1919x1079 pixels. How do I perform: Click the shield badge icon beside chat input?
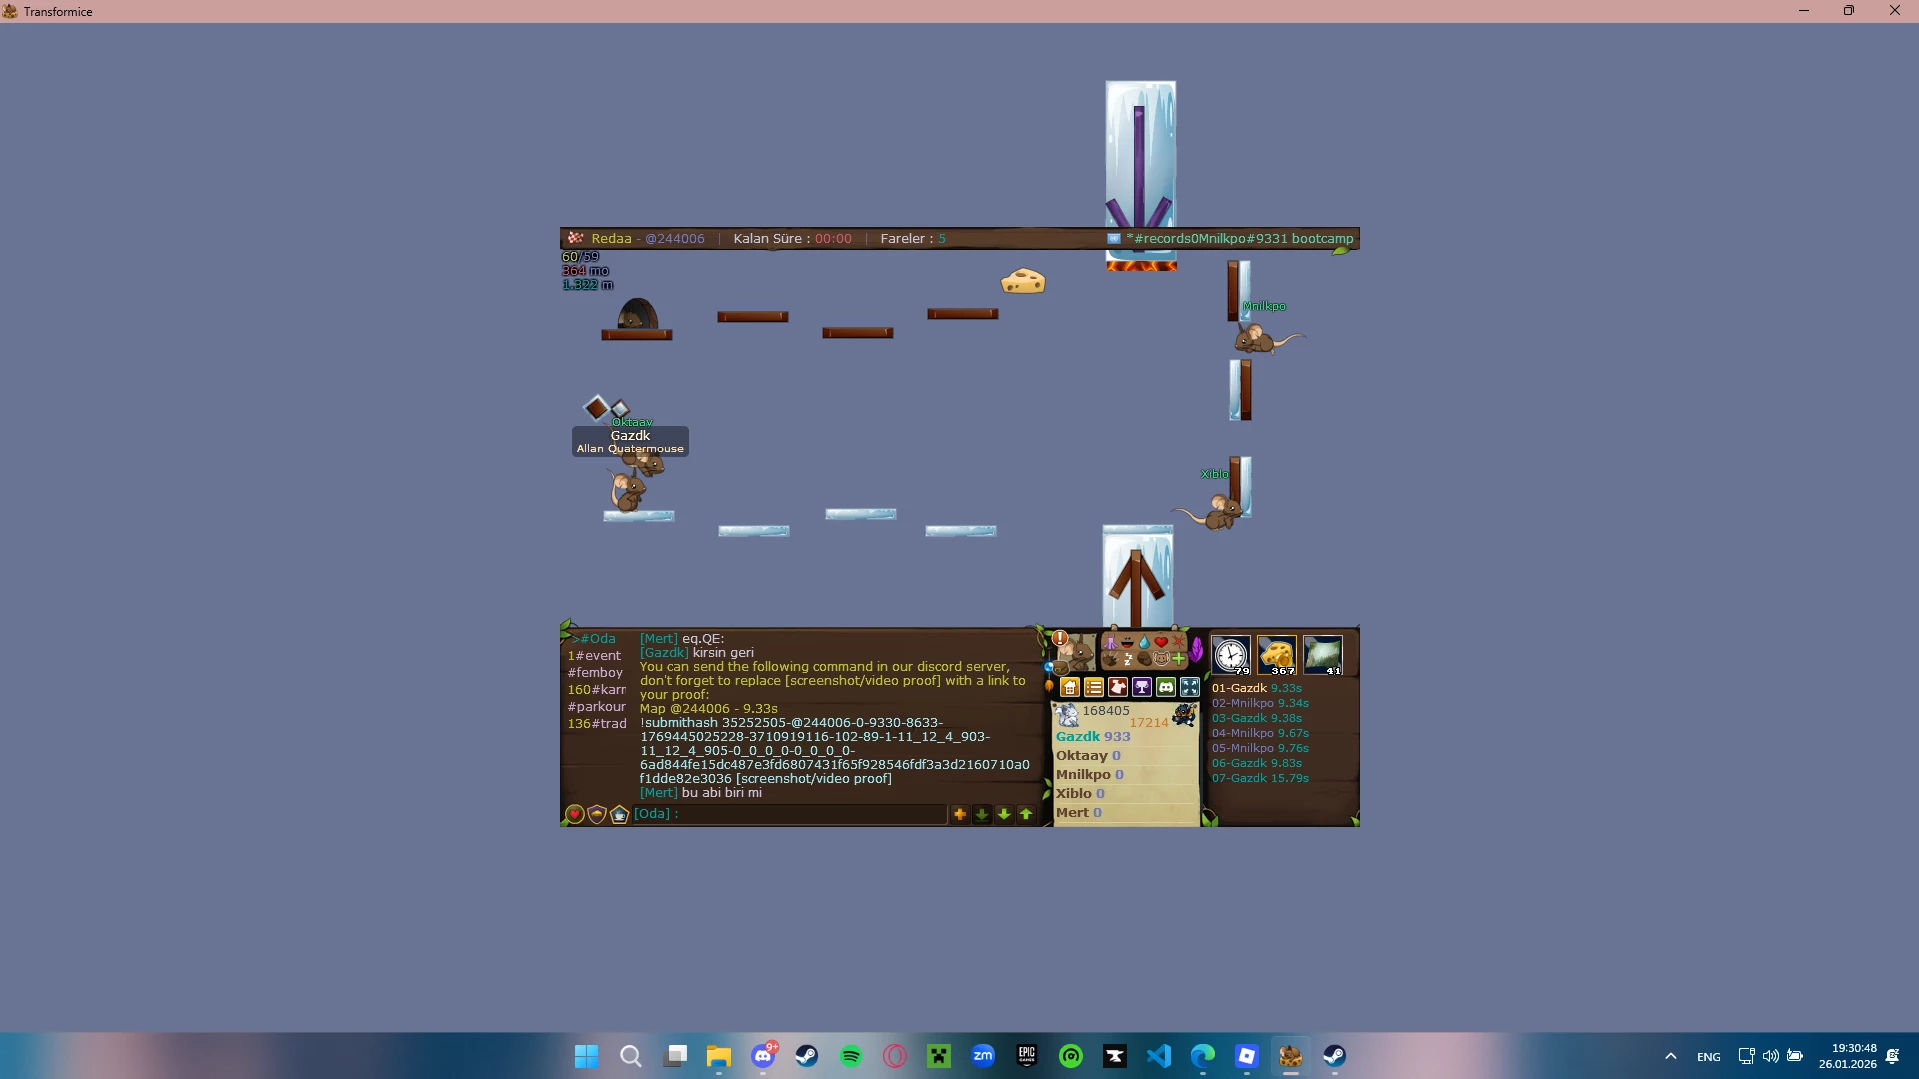point(597,815)
